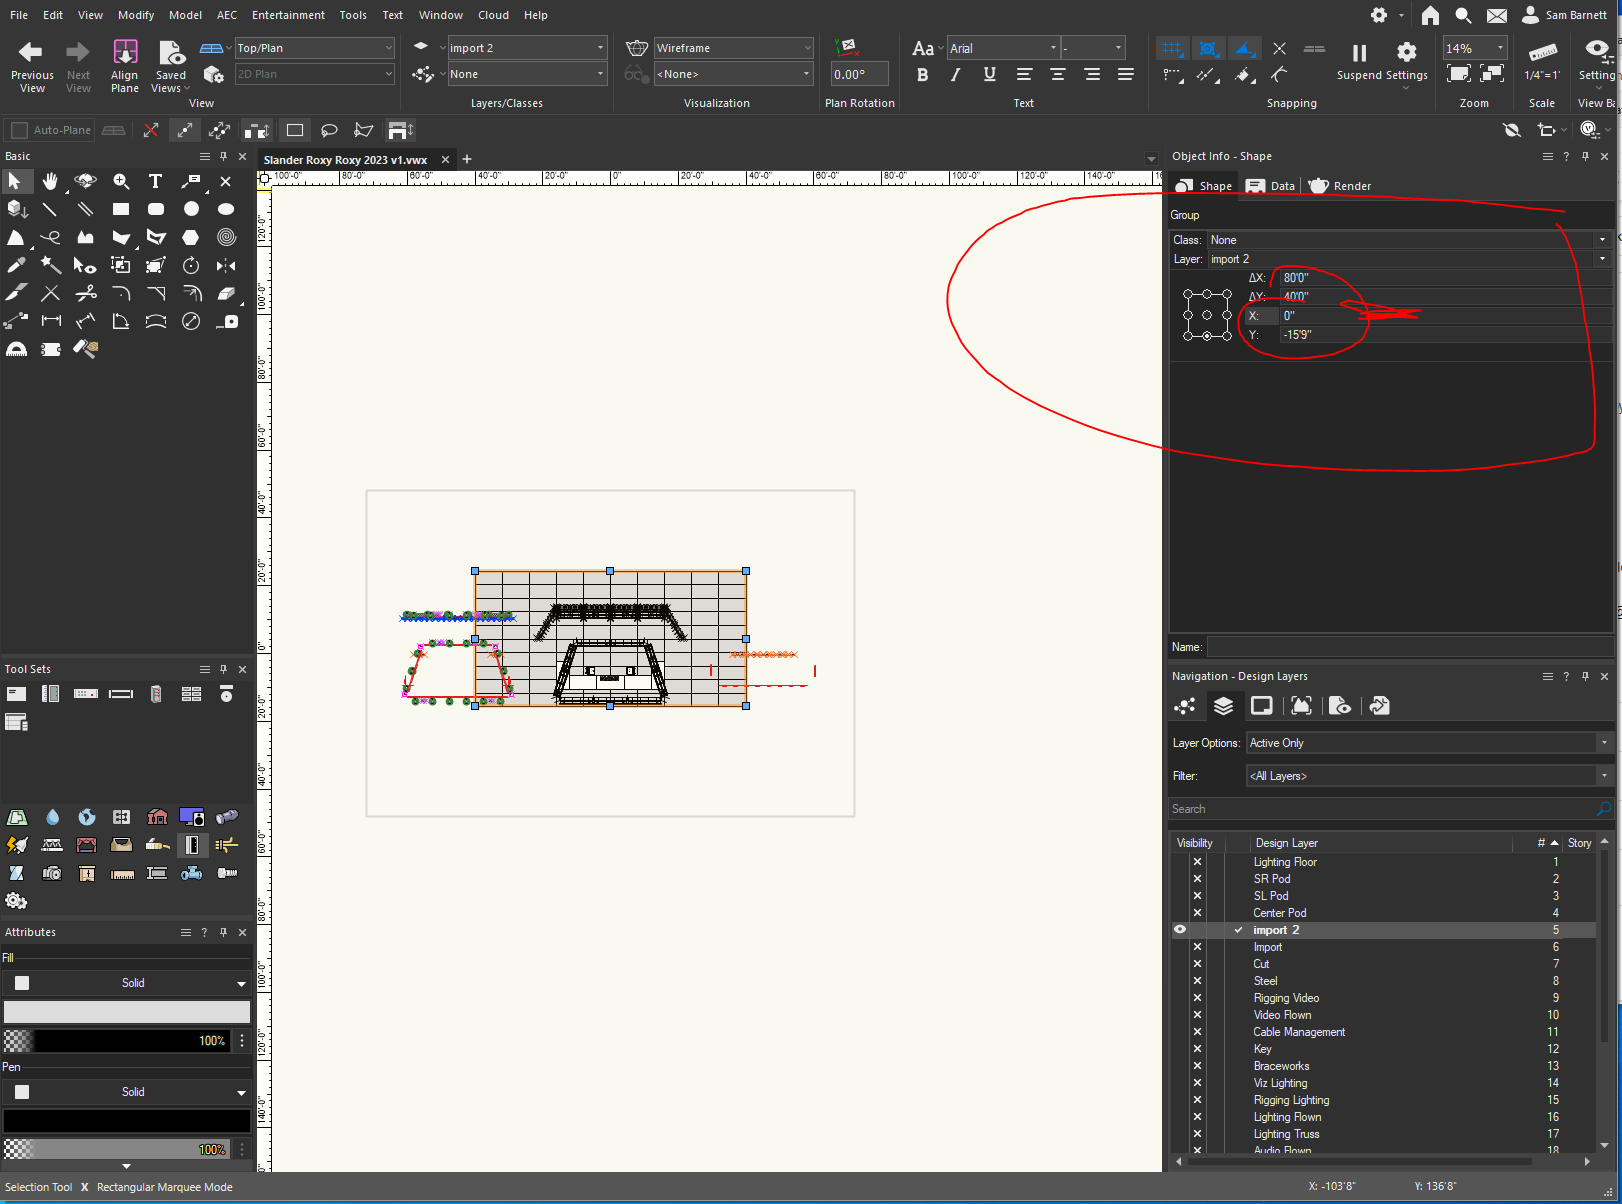1622x1204 pixels.
Task: Select the Pan hand tool
Action: tap(50, 181)
